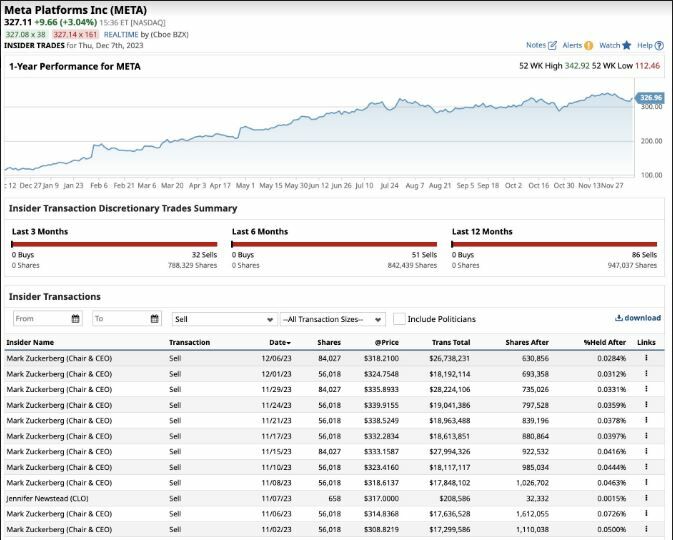Open links menu for Jennifer Newstead row
Viewport: 673px width, 540px height.
point(646,498)
